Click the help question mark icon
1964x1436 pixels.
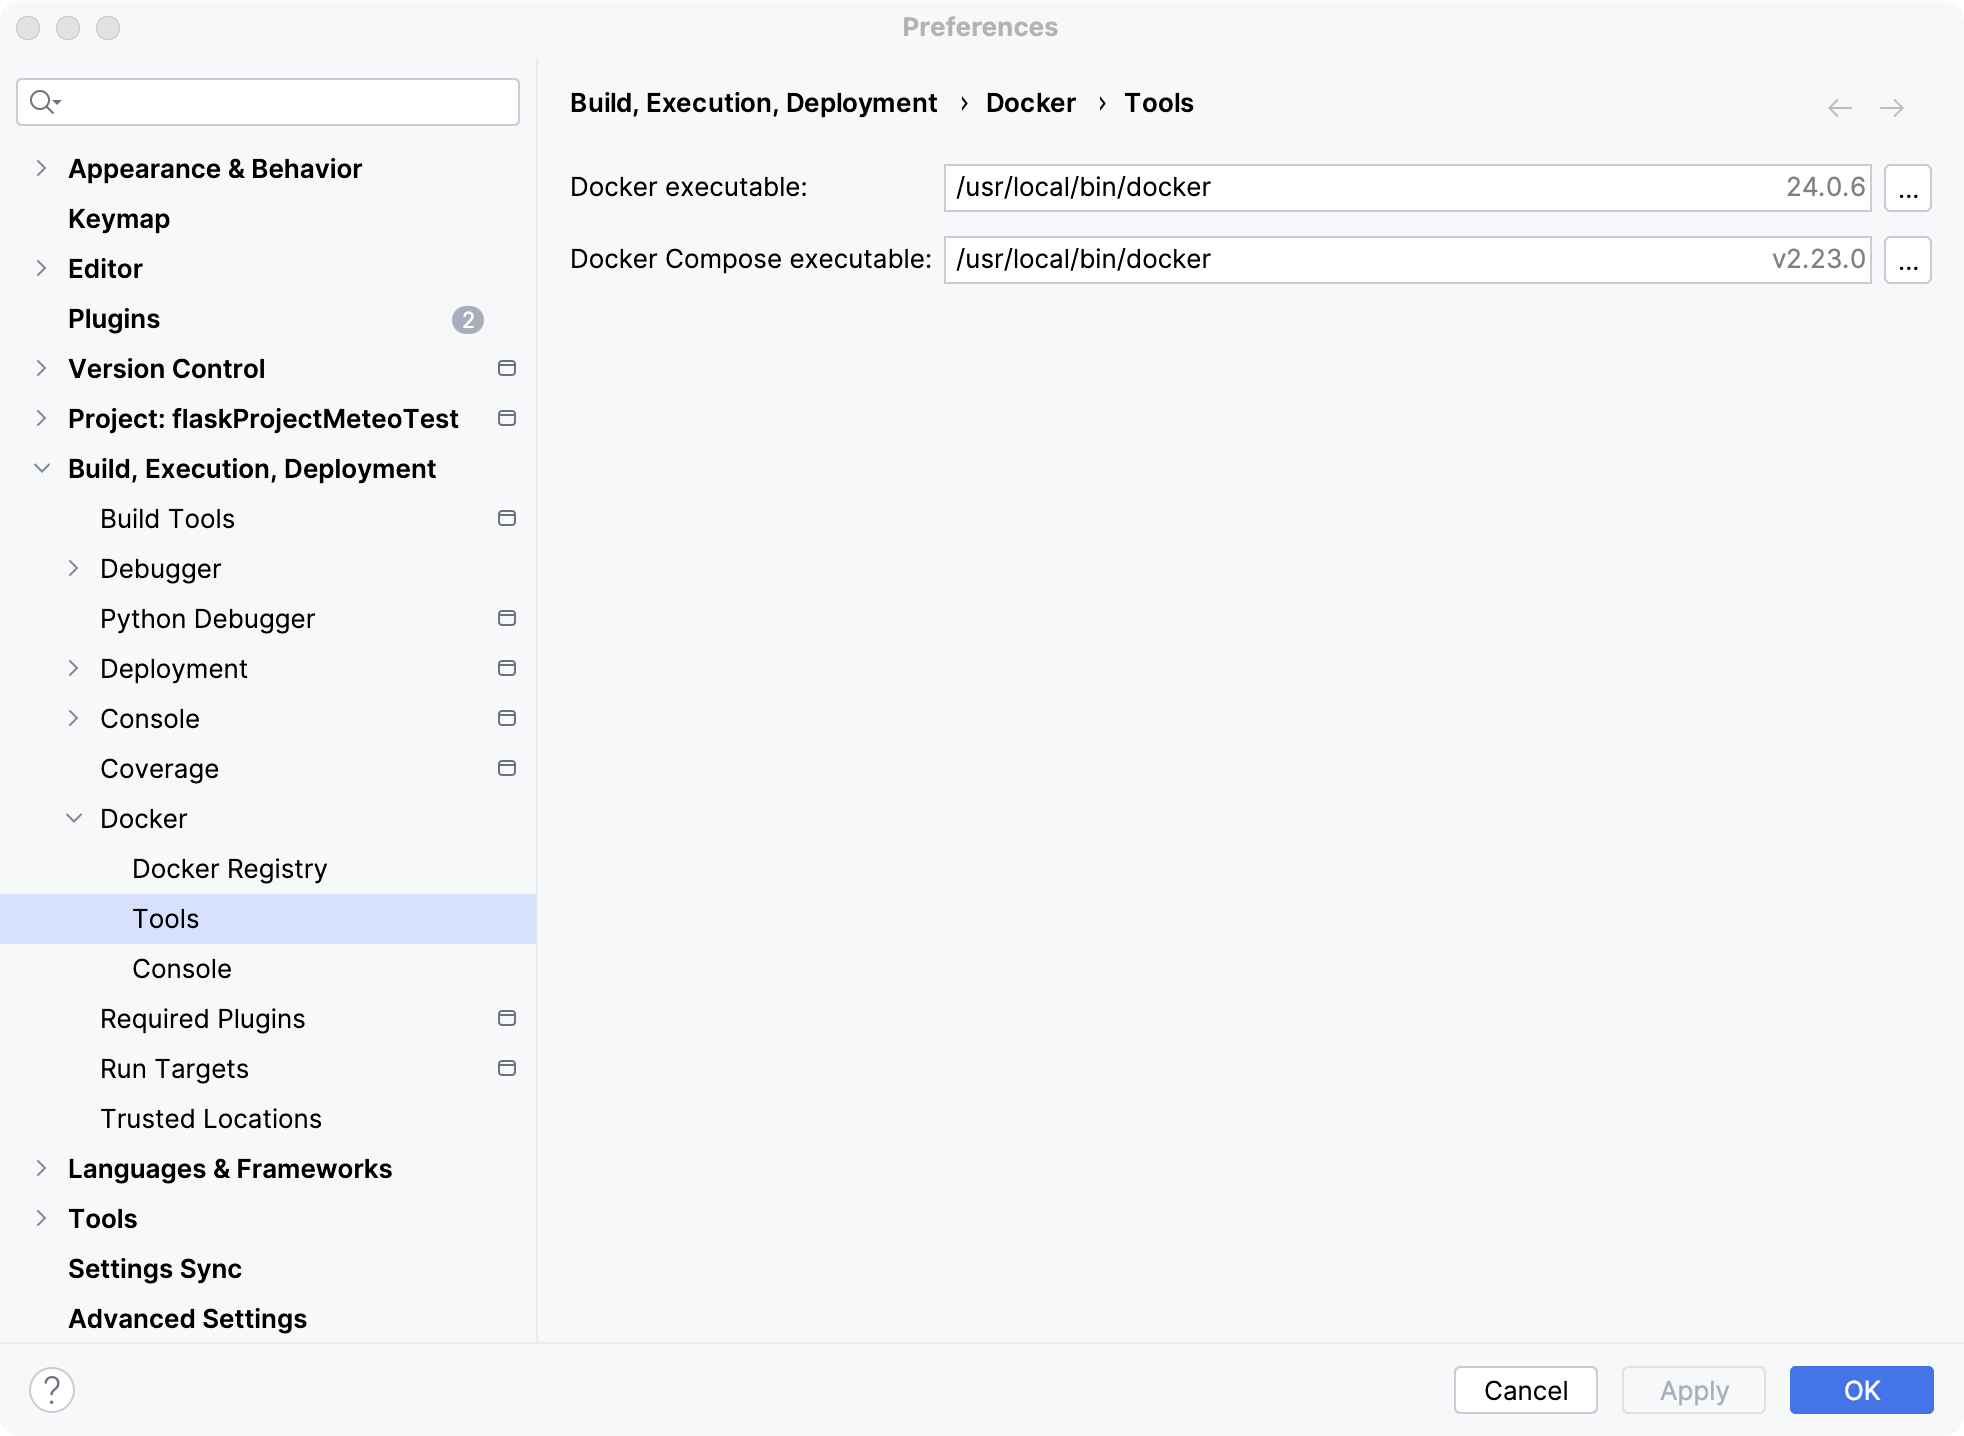pos(52,1389)
